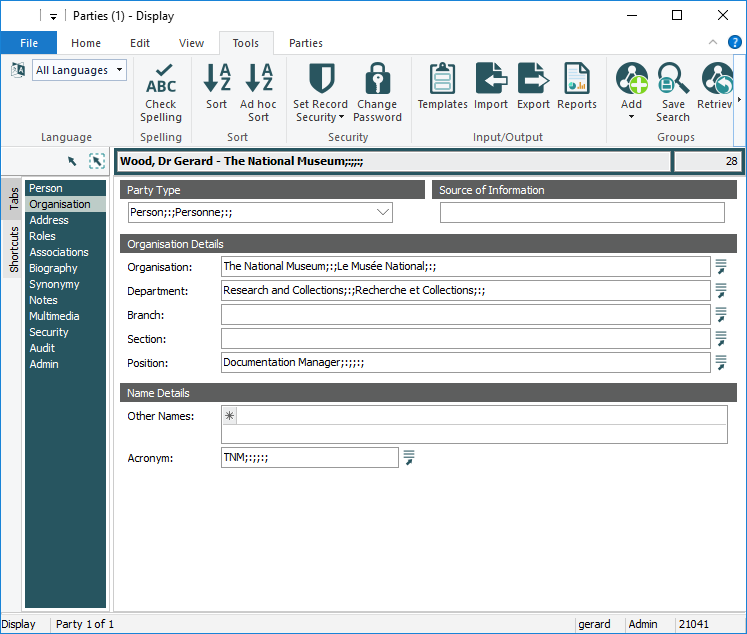Switch to the Edit ribbon tab
The image size is (747, 634).
140,43
